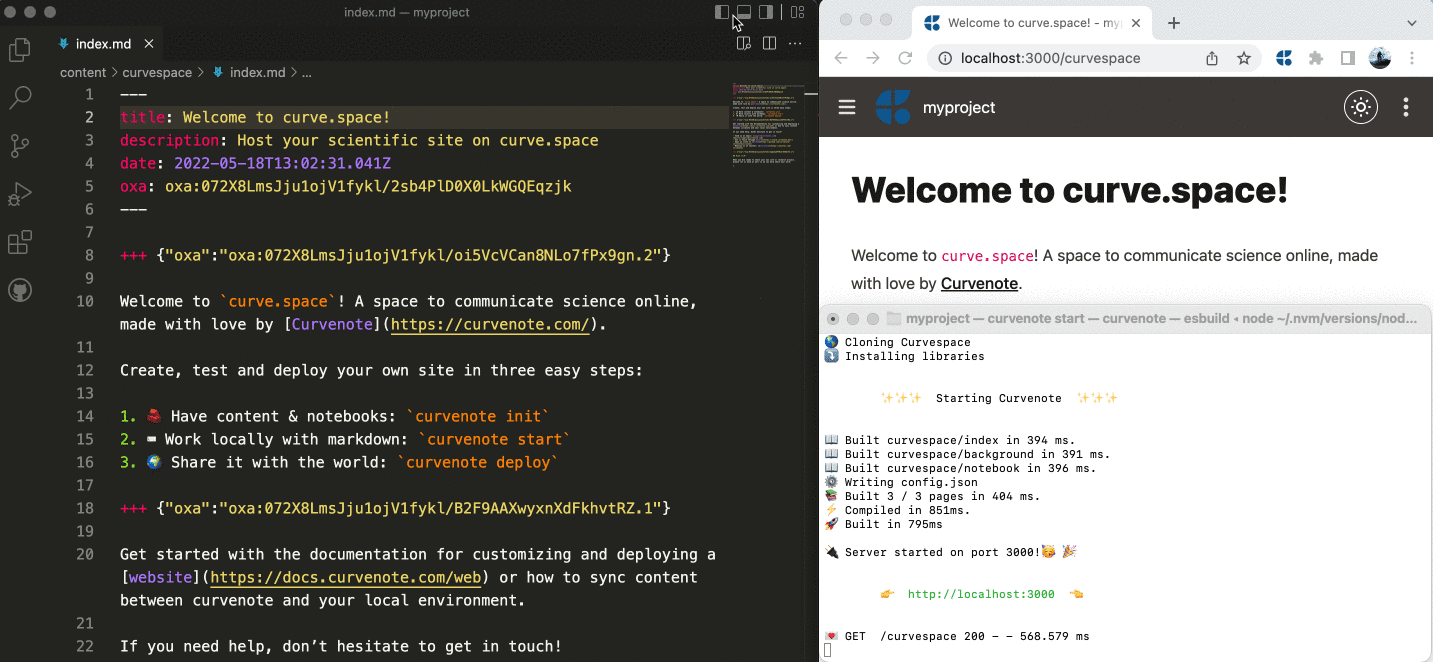Click the http://localhost:3000 link in terminal
This screenshot has width=1433, height=662.
981,594
